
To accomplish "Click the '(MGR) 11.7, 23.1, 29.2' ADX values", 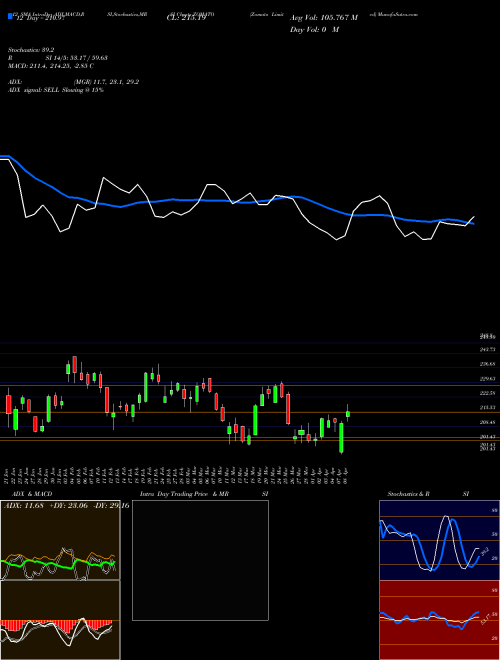I will (x=106, y=82).
